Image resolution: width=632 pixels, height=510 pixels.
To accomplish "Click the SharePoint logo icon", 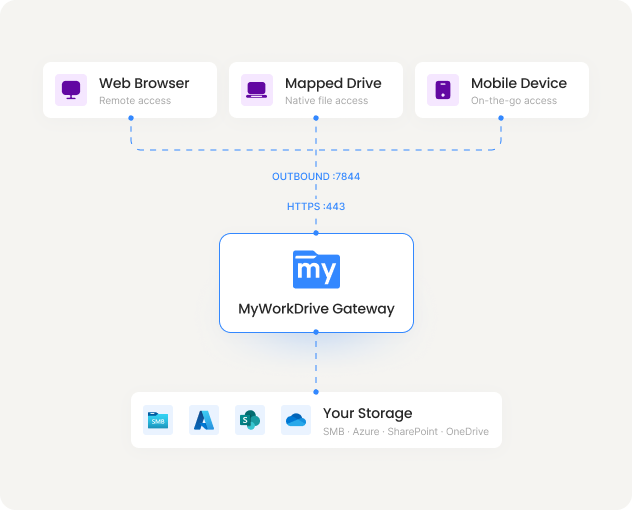I will (x=250, y=420).
